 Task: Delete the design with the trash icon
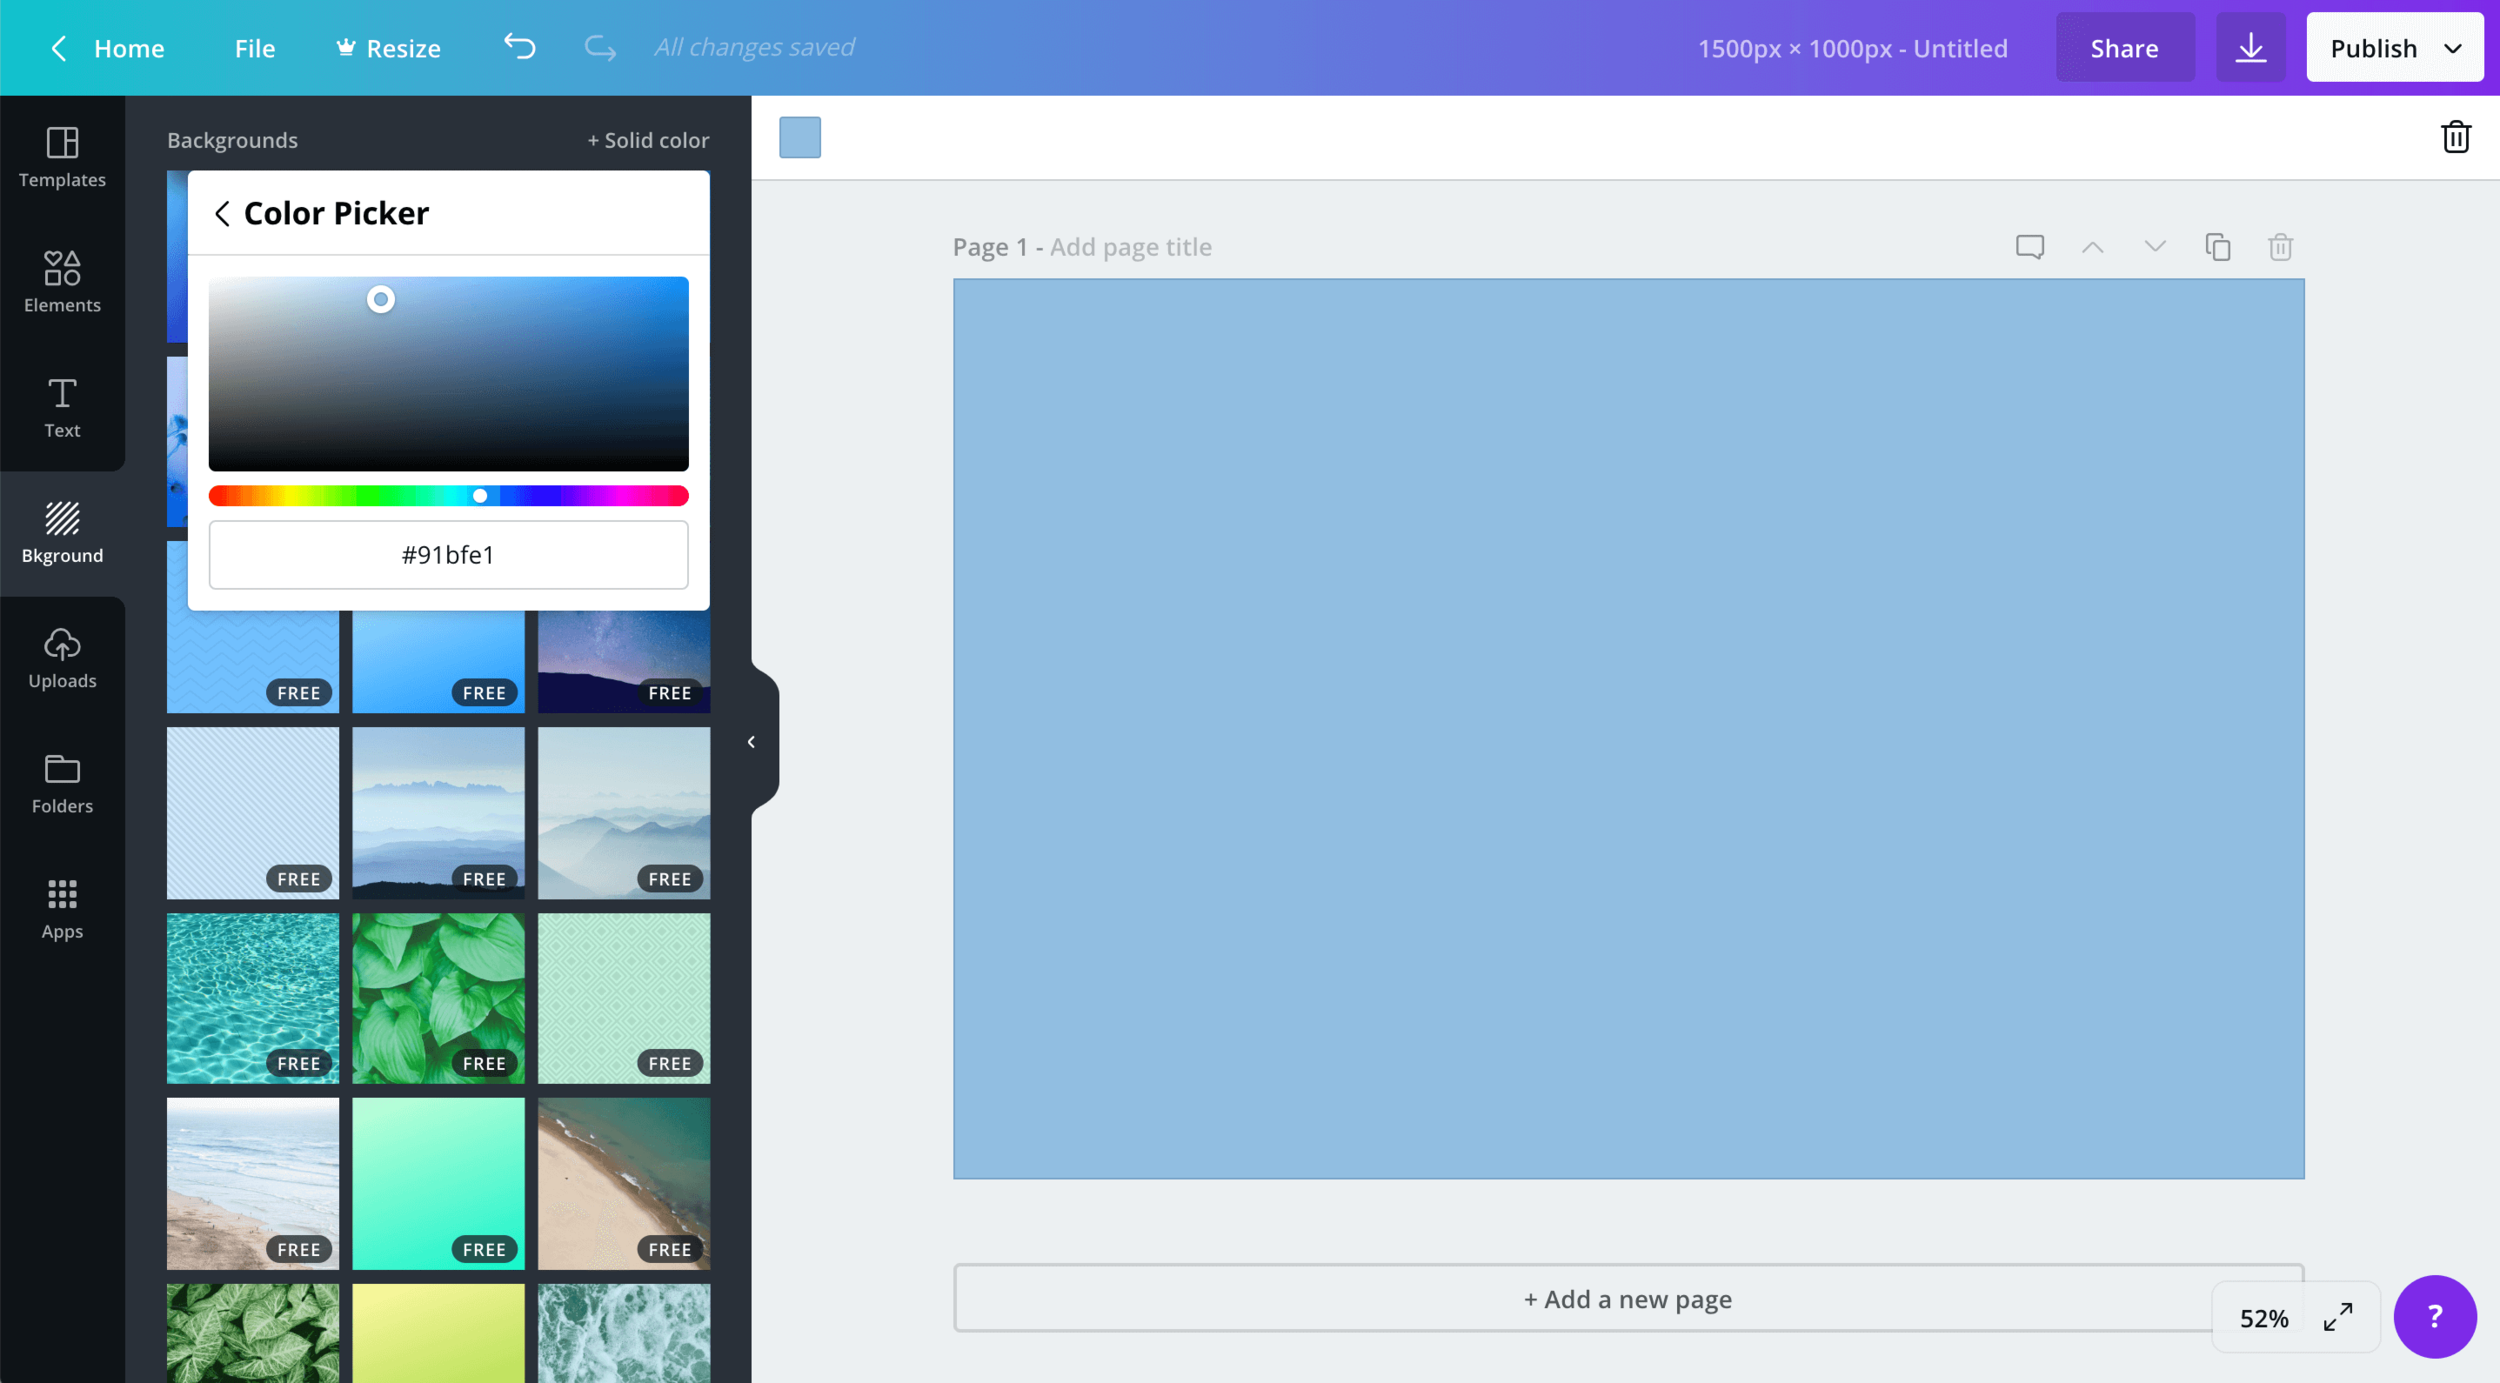click(2455, 137)
